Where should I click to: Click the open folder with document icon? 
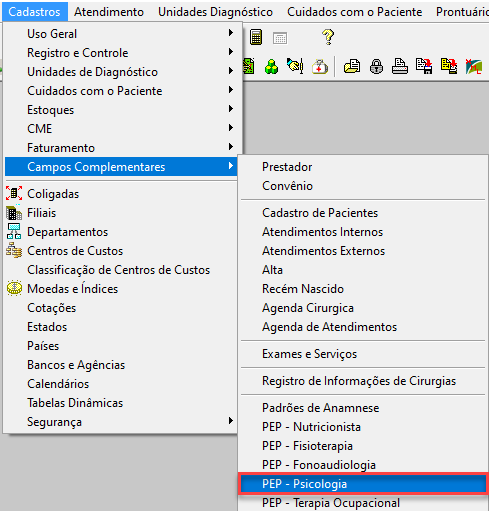(352, 66)
